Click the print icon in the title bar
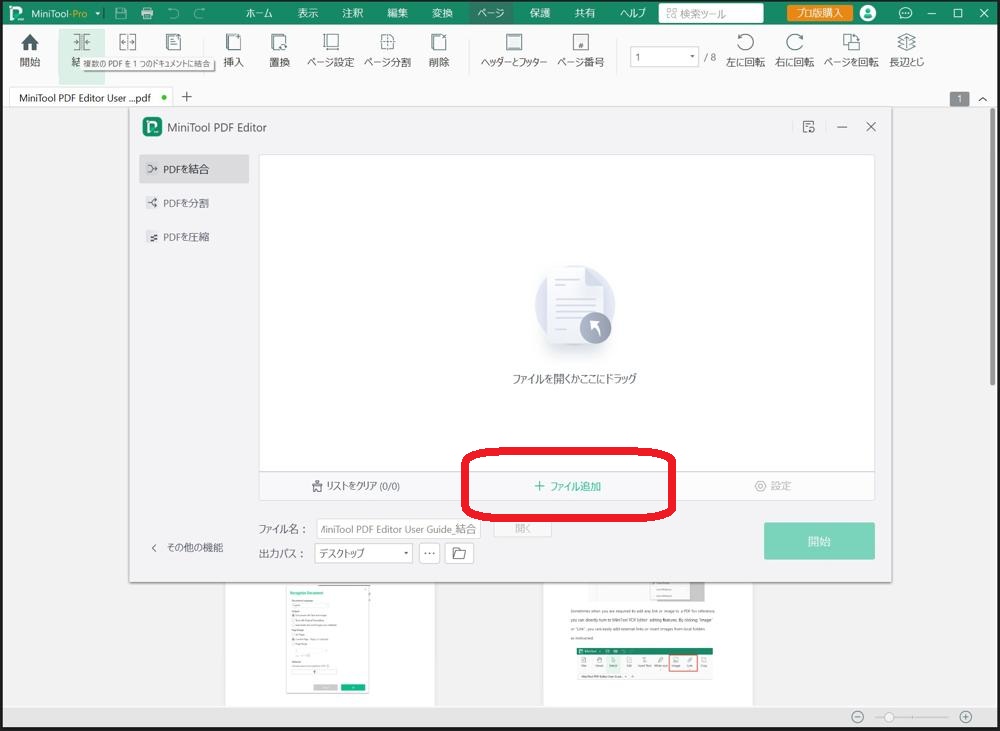The width and height of the screenshot is (1000, 731). (x=147, y=13)
